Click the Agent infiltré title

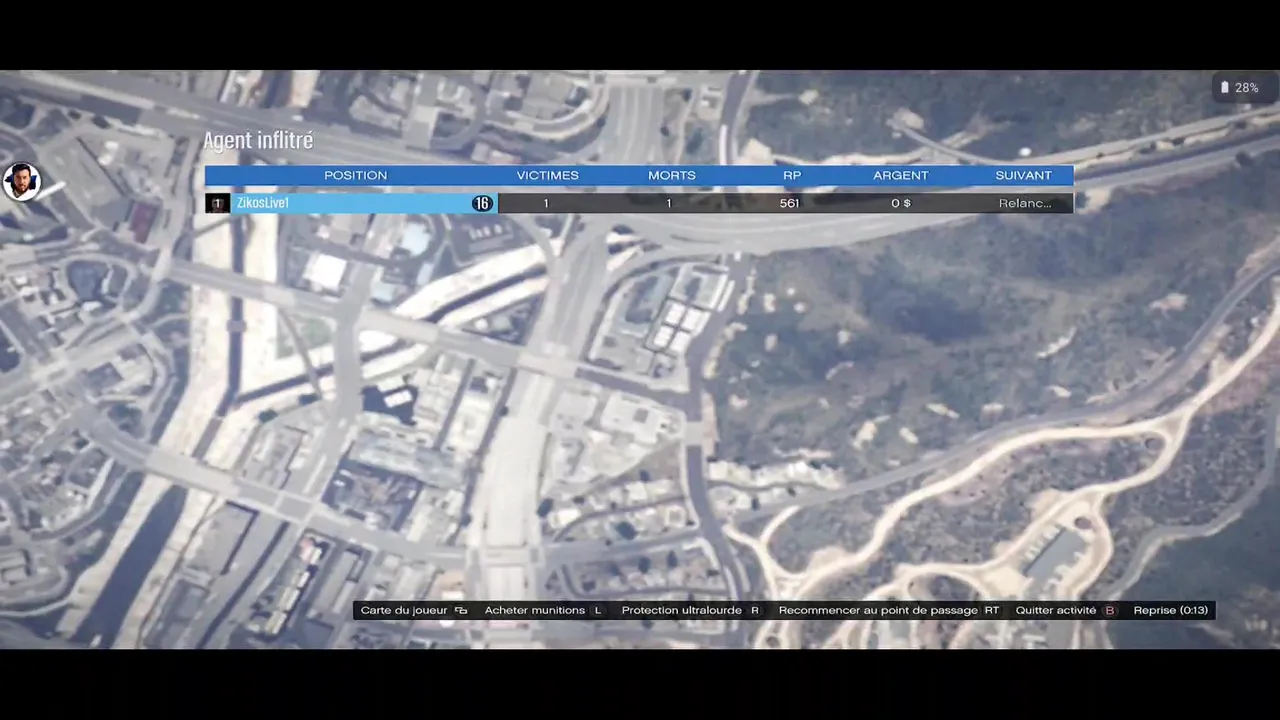[258, 141]
